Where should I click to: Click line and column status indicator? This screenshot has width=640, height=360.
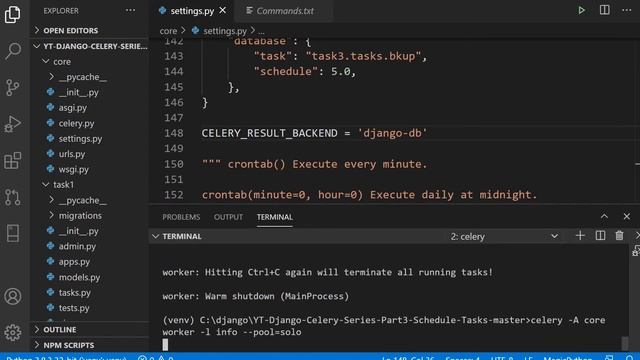coord(408,358)
